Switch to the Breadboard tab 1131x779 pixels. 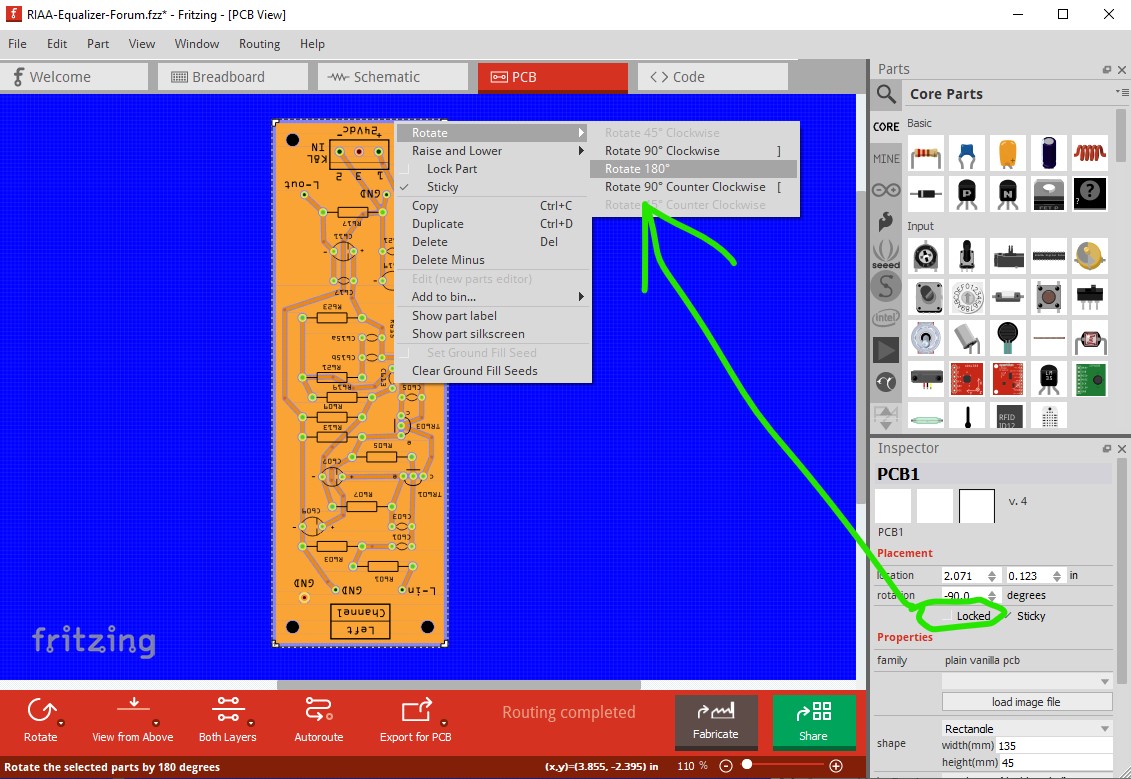[x=232, y=77]
